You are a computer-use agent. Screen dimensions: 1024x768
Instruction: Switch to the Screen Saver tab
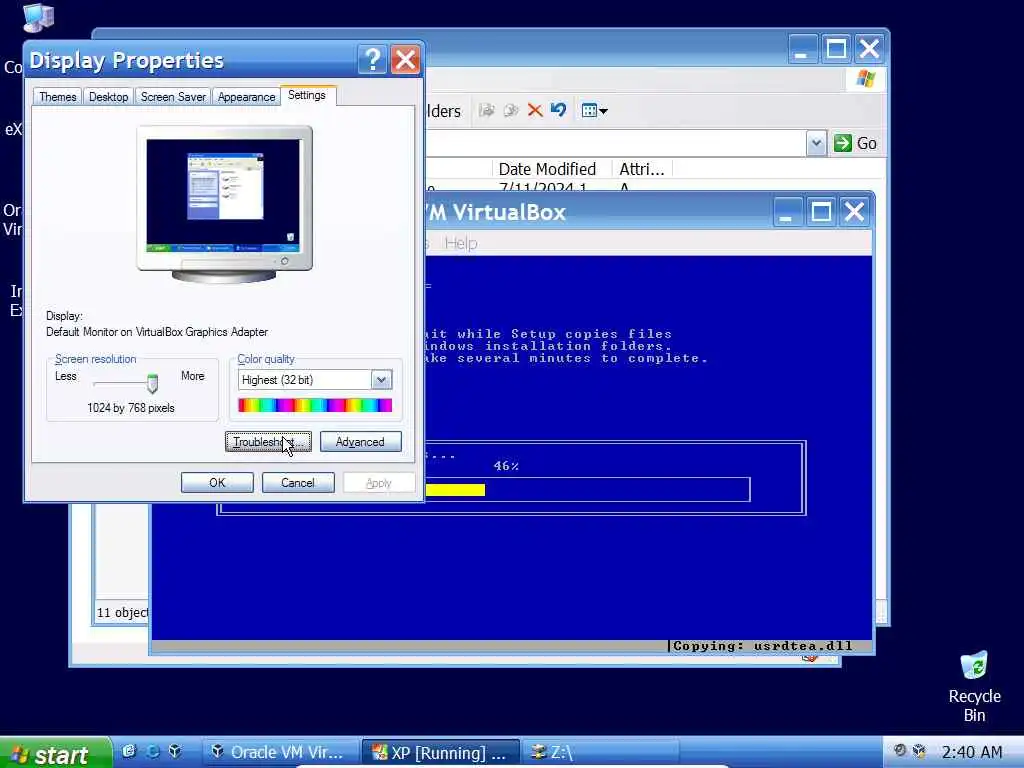pos(173,97)
